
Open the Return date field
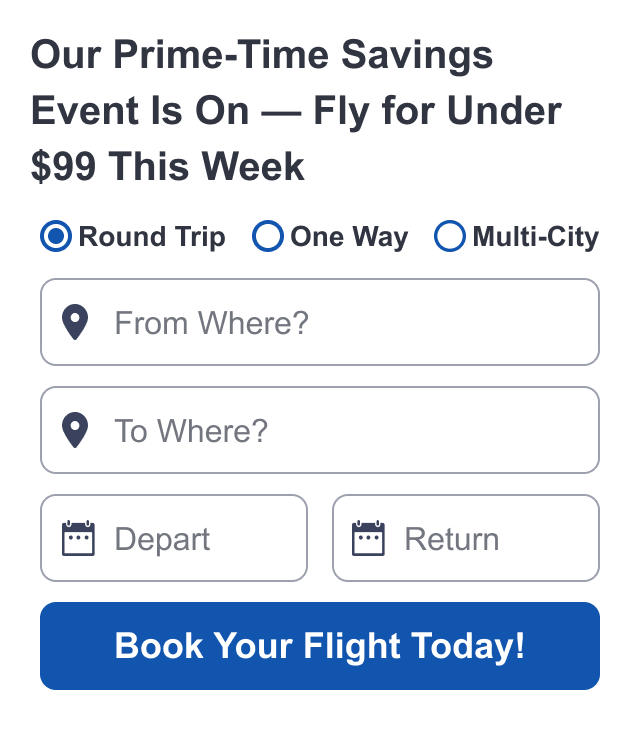(x=466, y=538)
